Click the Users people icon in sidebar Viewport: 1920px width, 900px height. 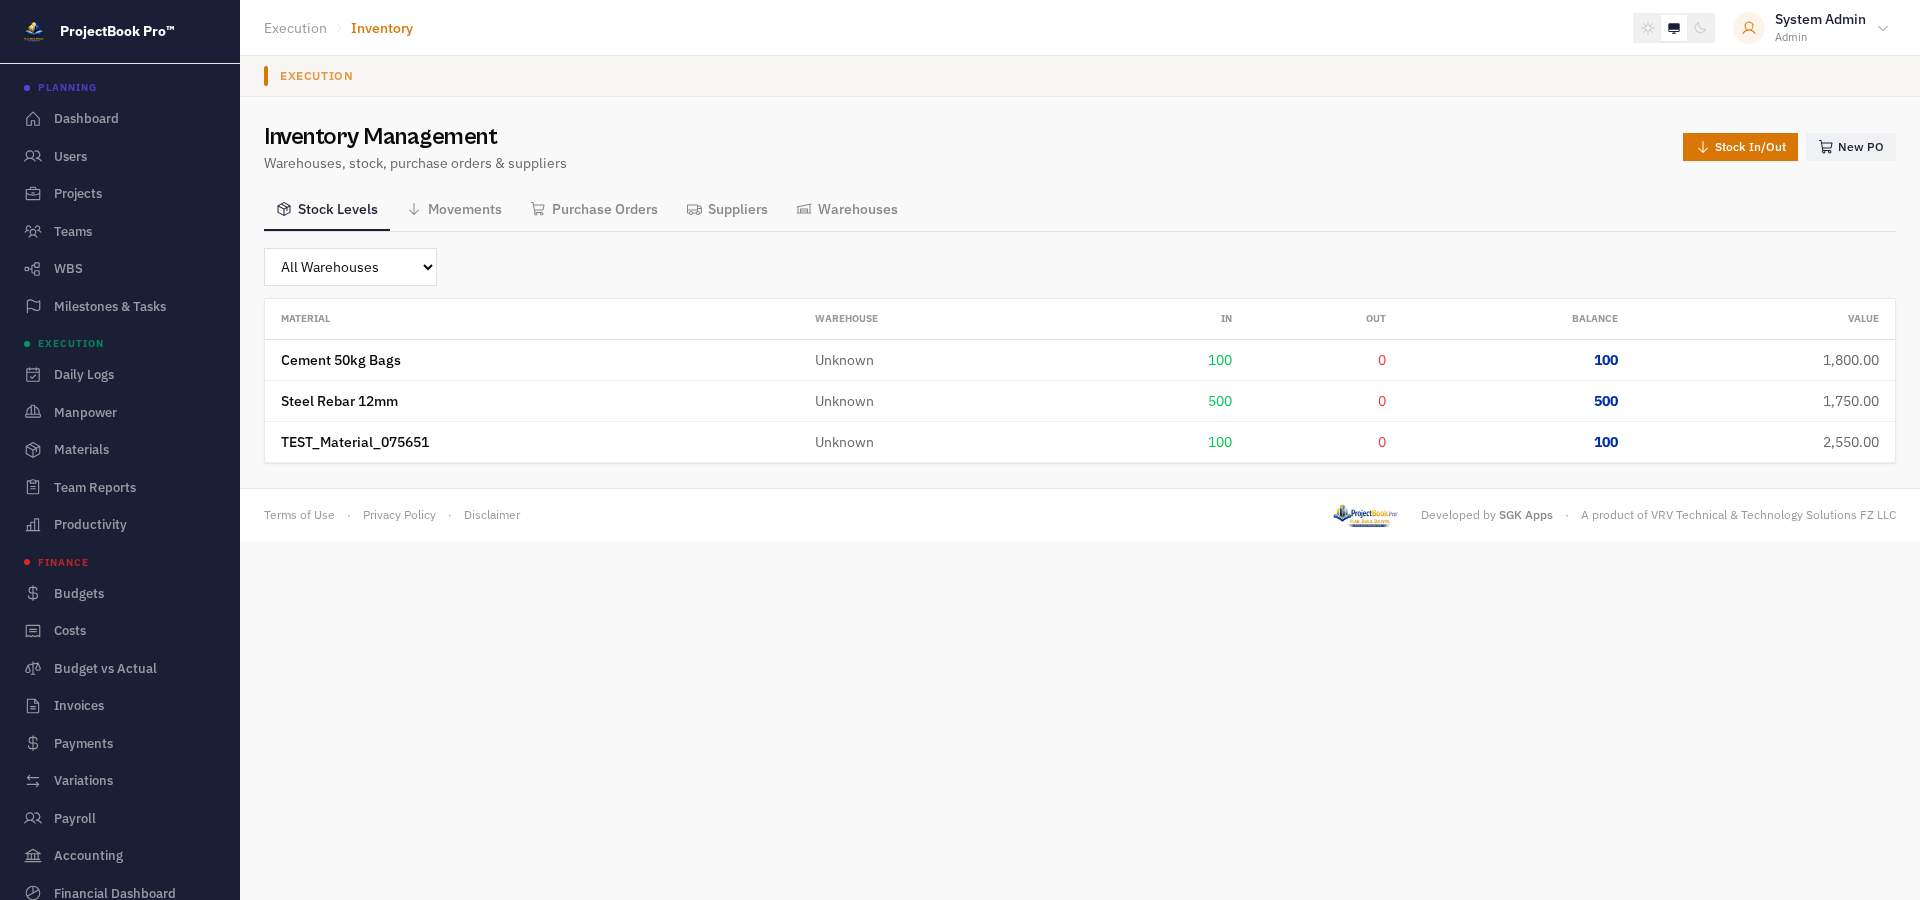pos(33,157)
